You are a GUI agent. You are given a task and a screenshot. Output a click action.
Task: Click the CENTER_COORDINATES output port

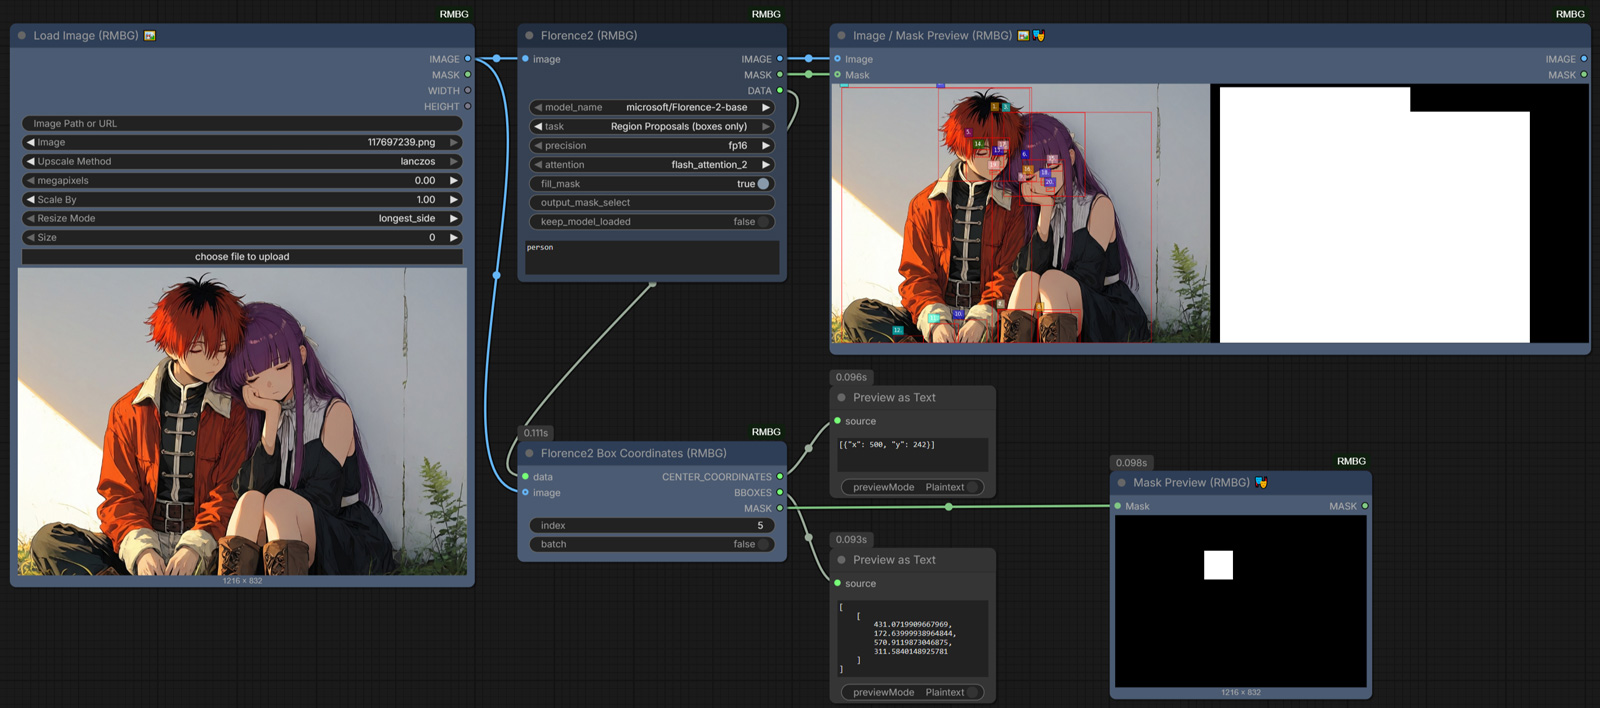tap(780, 477)
